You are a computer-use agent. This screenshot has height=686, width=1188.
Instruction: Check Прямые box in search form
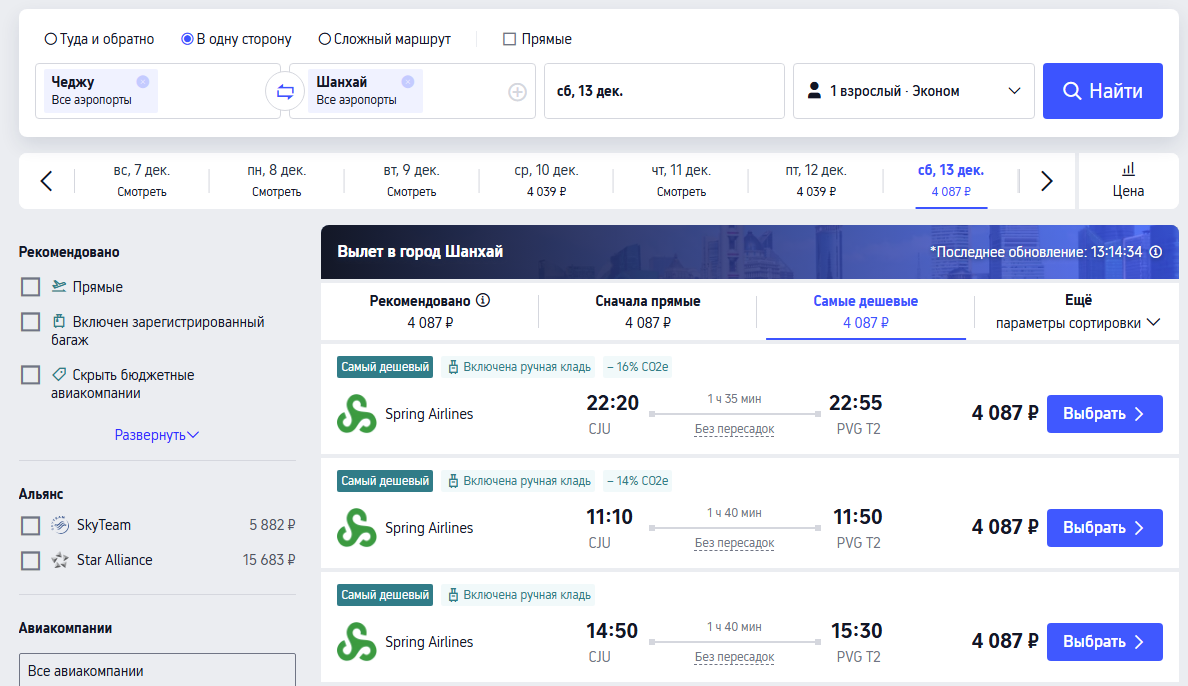coord(509,39)
